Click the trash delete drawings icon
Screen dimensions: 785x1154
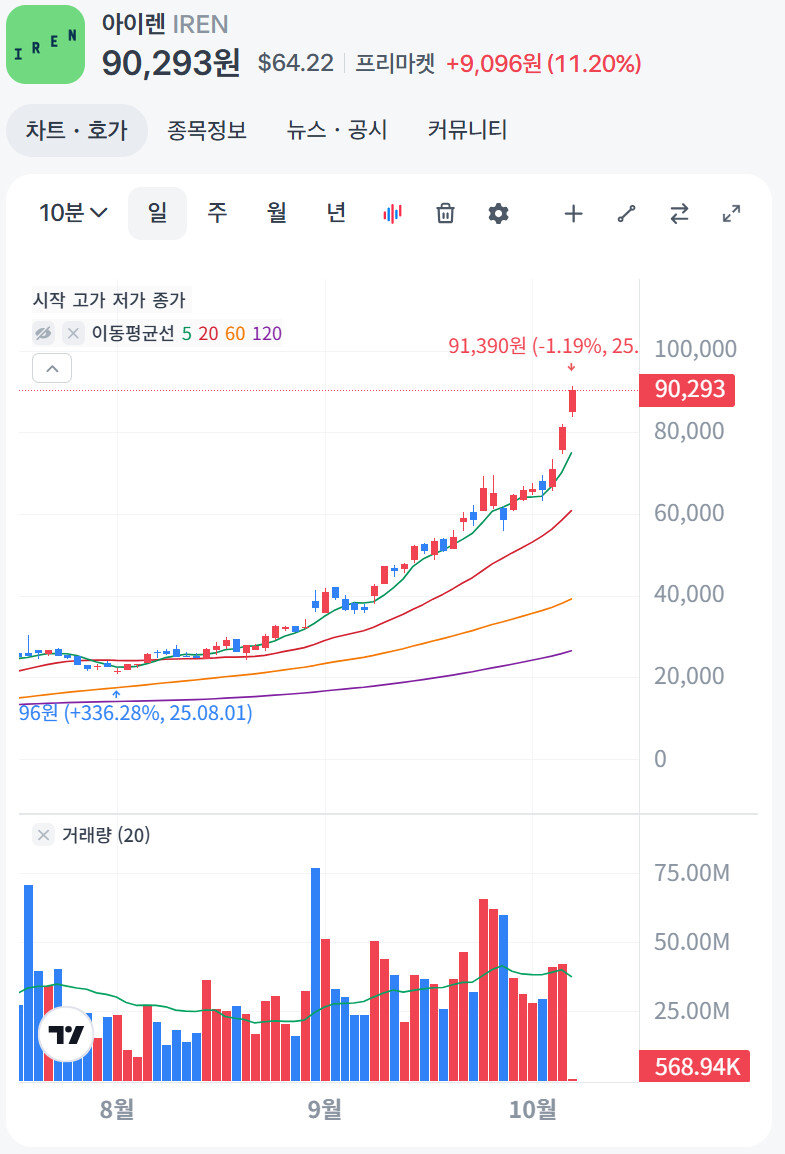[446, 213]
